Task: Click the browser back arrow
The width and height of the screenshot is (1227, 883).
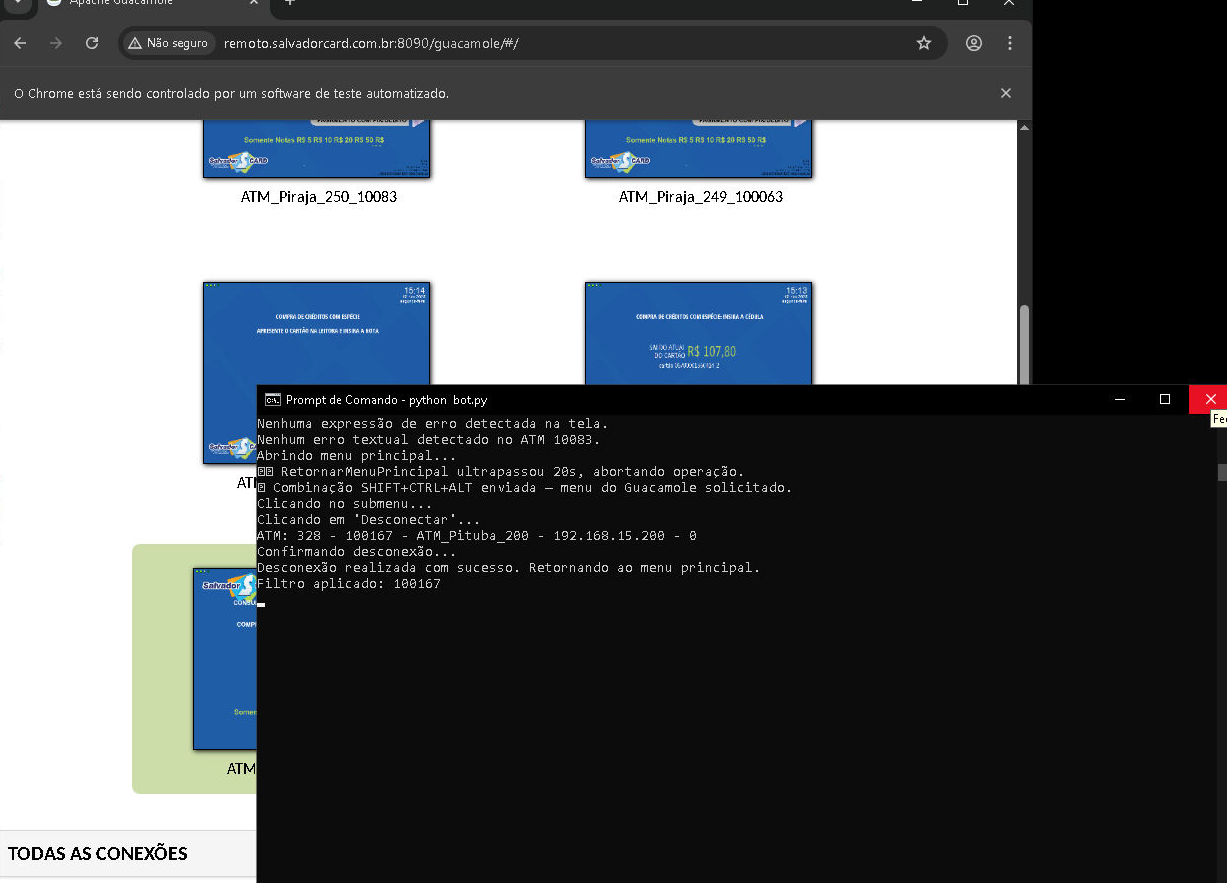Action: click(x=20, y=43)
